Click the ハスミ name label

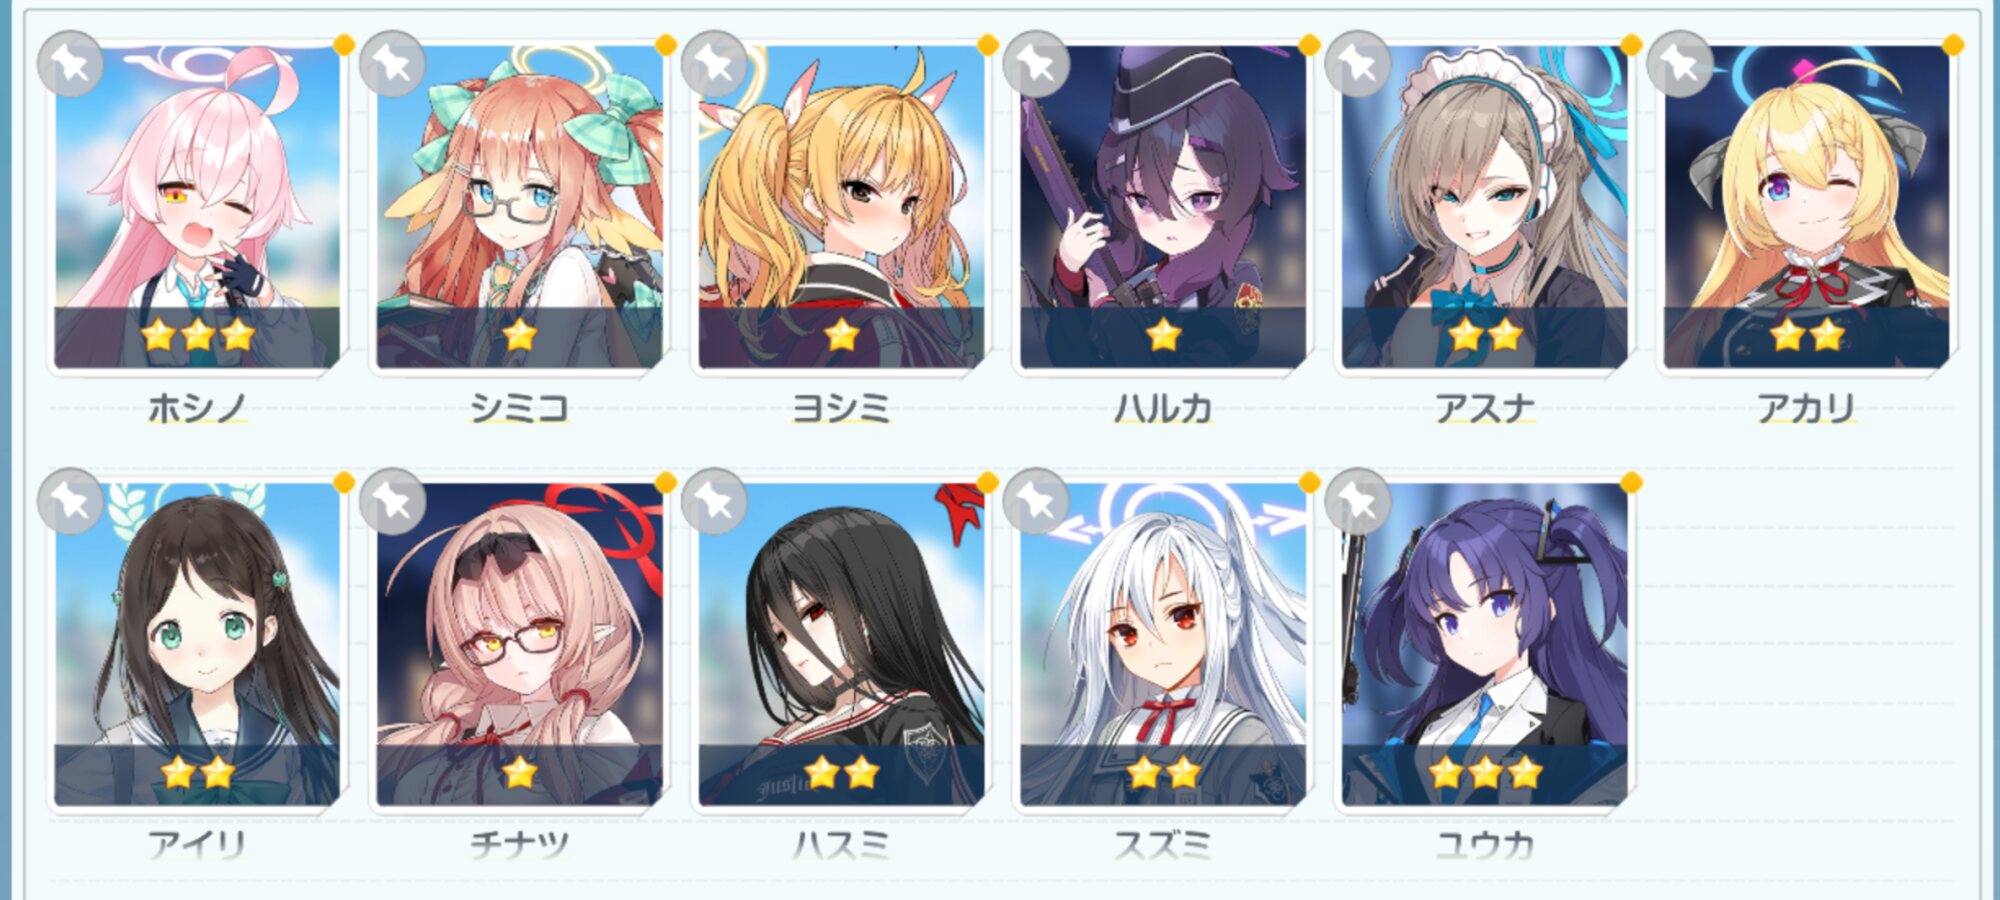click(841, 845)
